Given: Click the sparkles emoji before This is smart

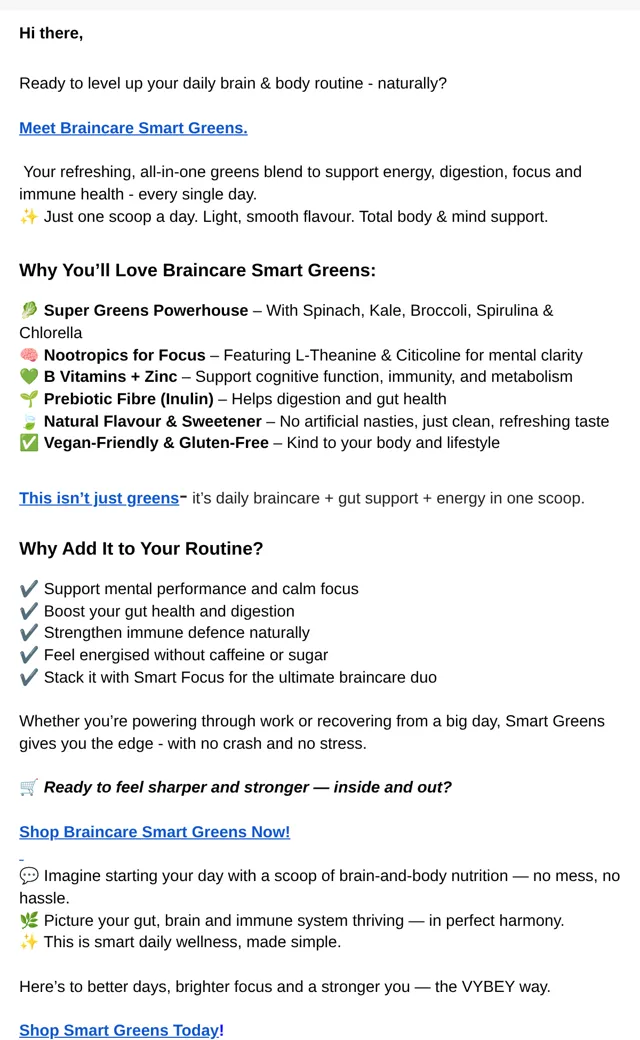Looking at the screenshot, I should 29,942.
